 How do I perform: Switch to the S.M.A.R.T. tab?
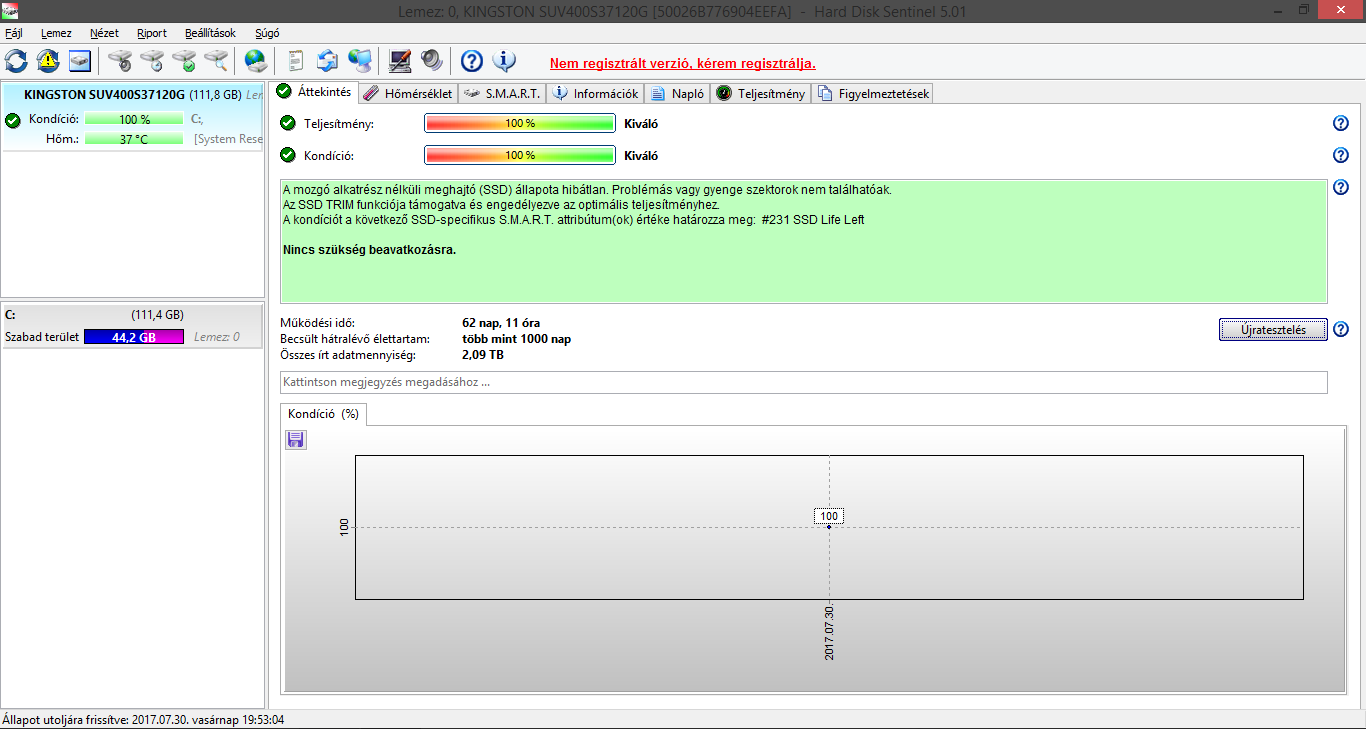point(501,94)
